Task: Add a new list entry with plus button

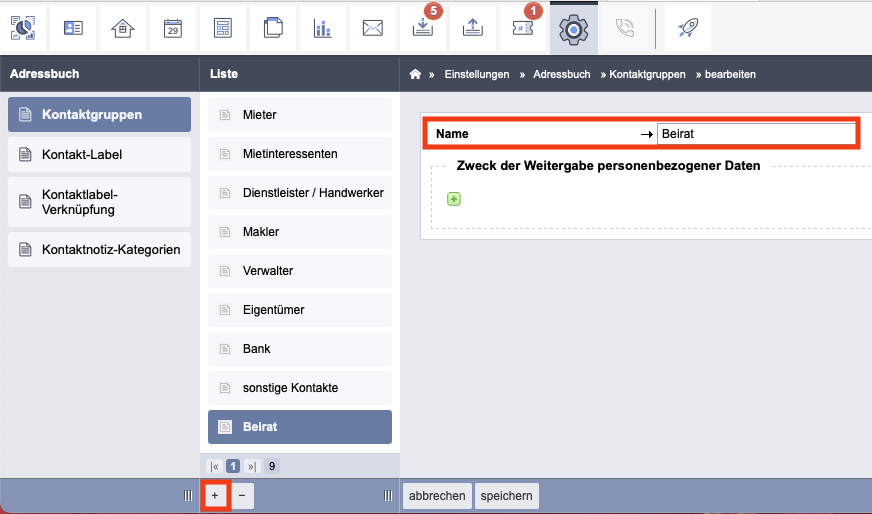Action: [x=215, y=496]
